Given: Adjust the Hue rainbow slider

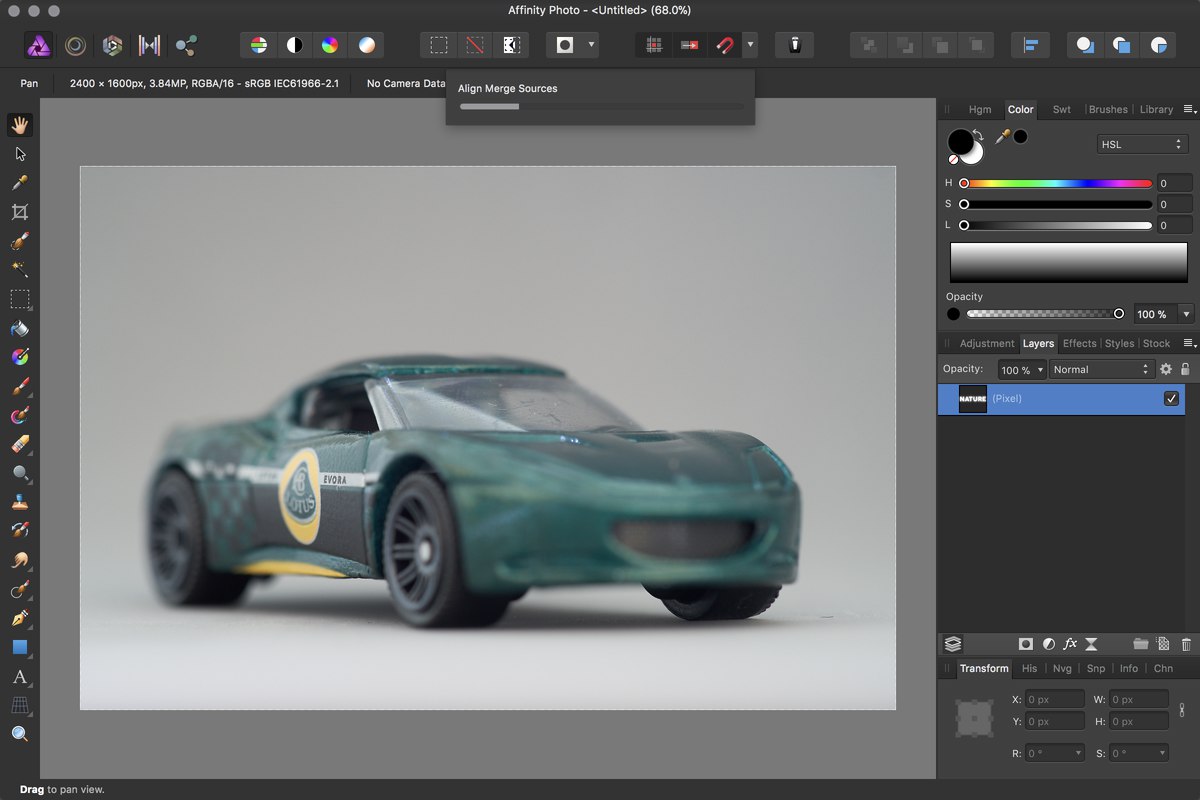Looking at the screenshot, I should click(x=1057, y=184).
